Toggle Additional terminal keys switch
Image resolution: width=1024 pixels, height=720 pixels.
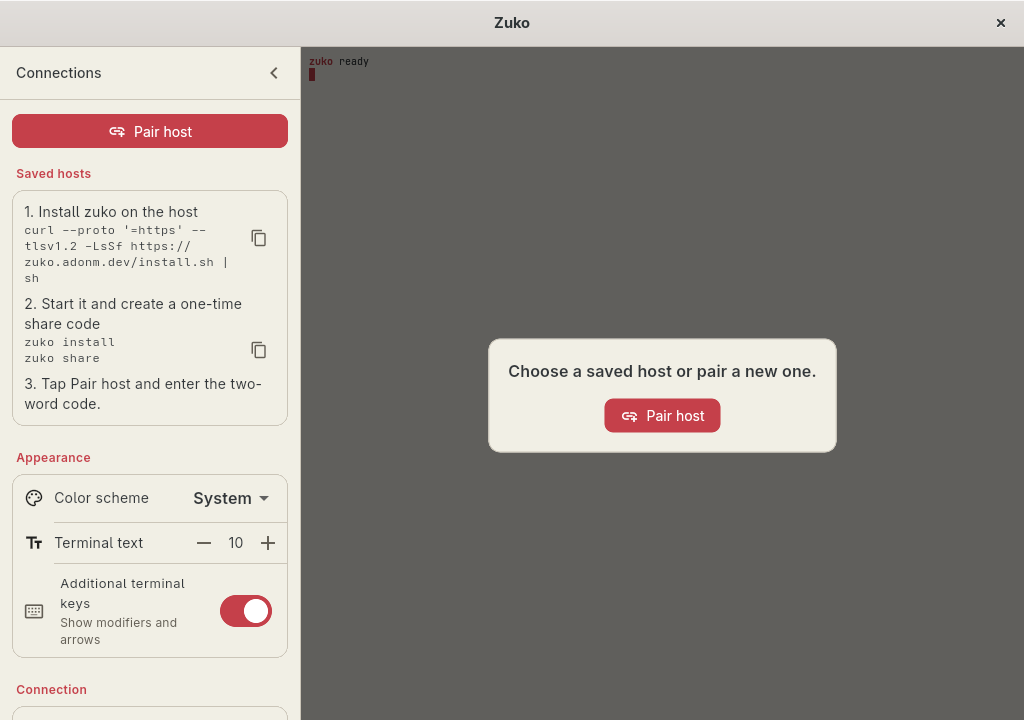click(x=246, y=611)
